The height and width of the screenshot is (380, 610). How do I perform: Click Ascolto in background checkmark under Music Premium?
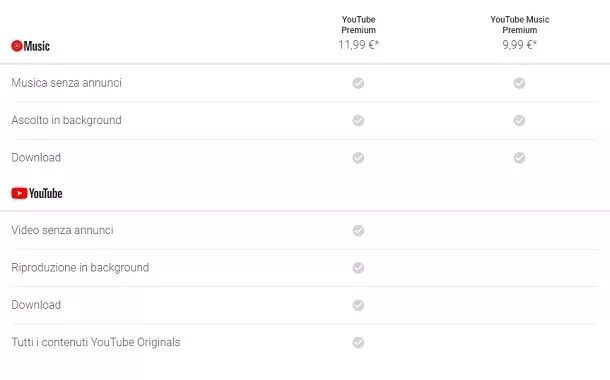(x=519, y=120)
